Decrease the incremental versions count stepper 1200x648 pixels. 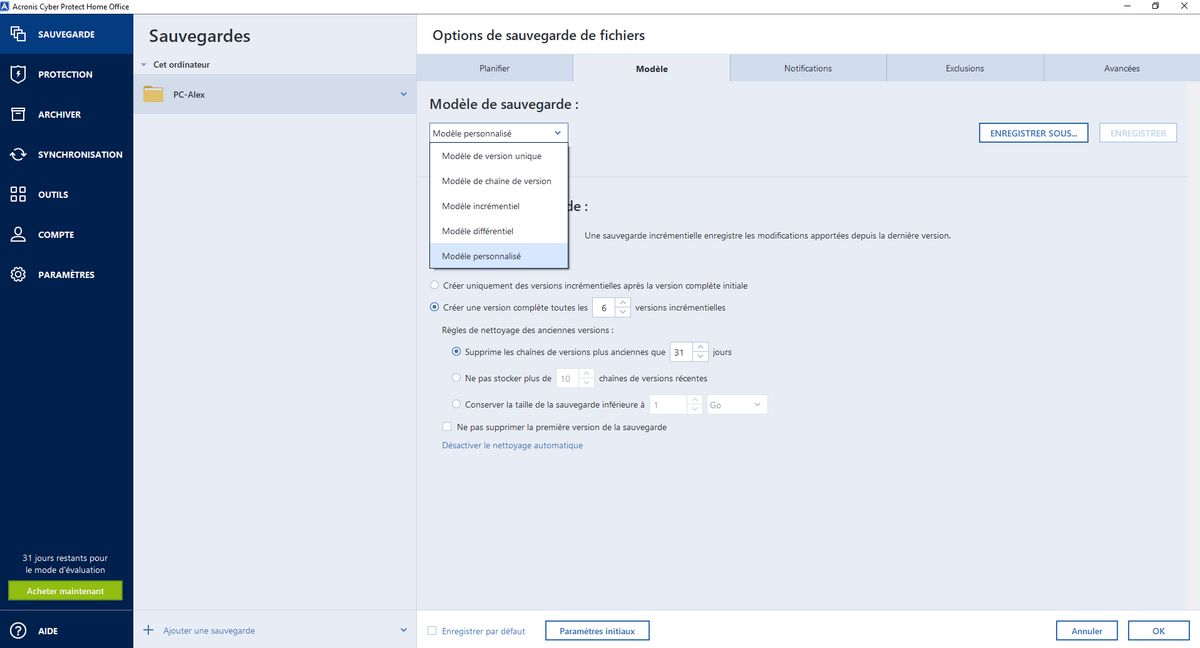click(624, 312)
